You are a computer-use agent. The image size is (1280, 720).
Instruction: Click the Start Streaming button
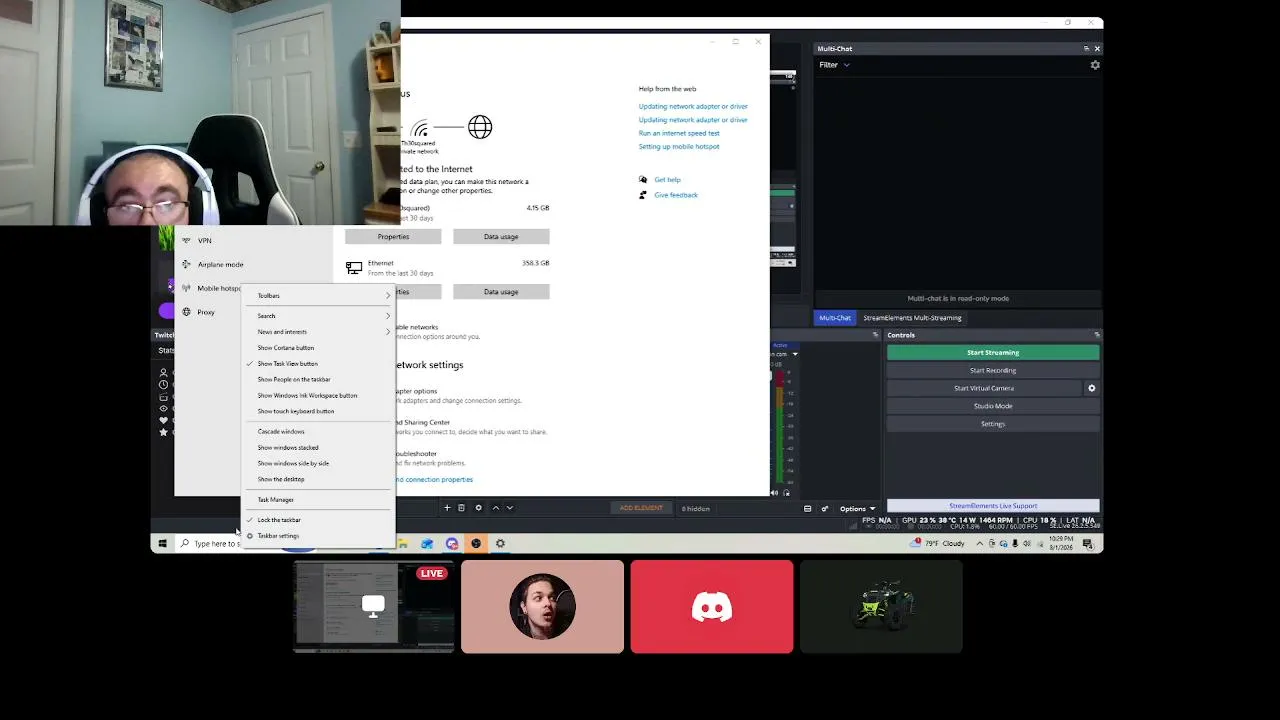pyautogui.click(x=993, y=352)
